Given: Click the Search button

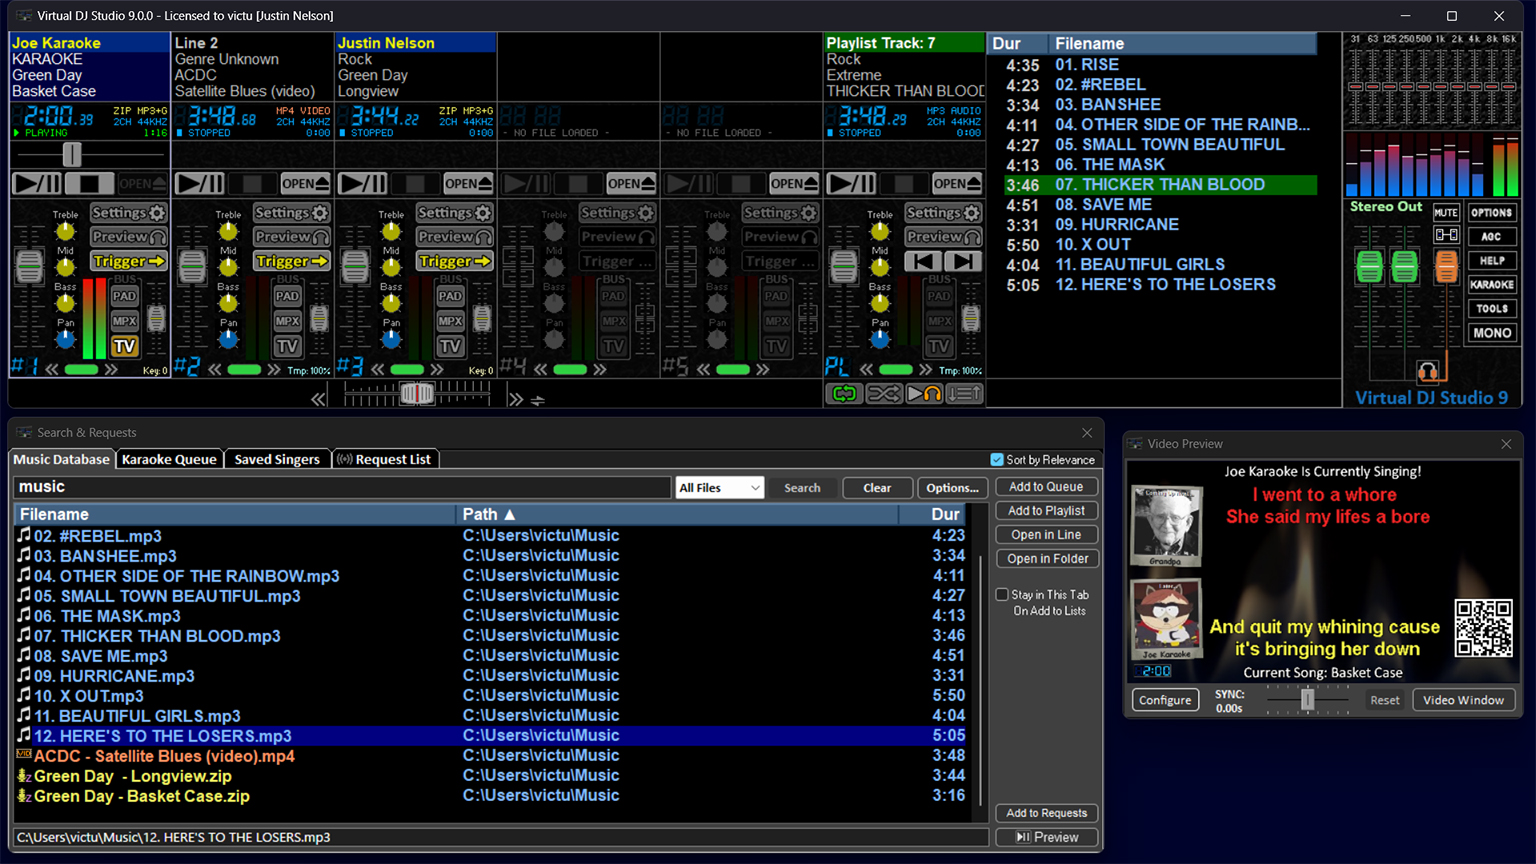Looking at the screenshot, I should (x=802, y=488).
